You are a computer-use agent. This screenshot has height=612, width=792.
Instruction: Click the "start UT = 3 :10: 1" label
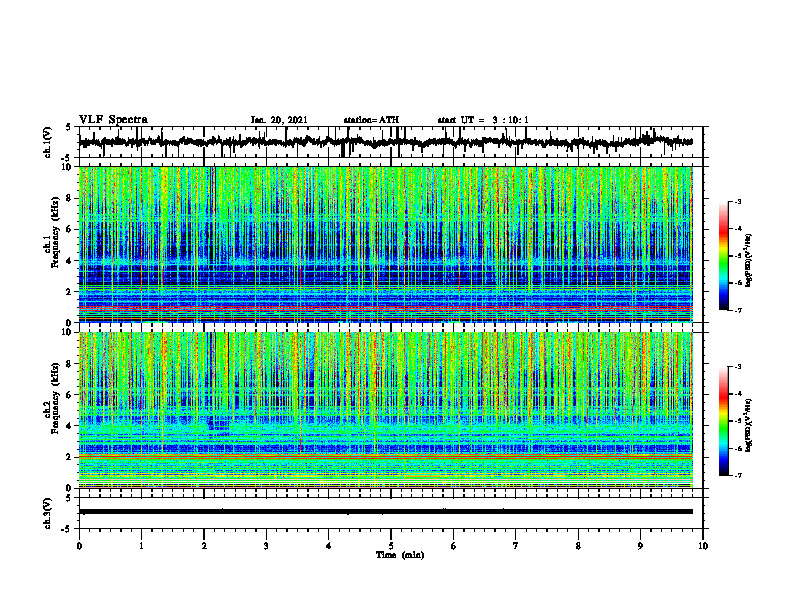[483, 120]
